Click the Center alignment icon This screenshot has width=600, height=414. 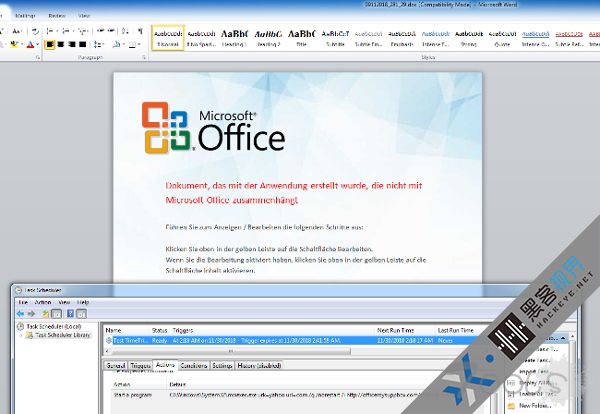(61, 45)
